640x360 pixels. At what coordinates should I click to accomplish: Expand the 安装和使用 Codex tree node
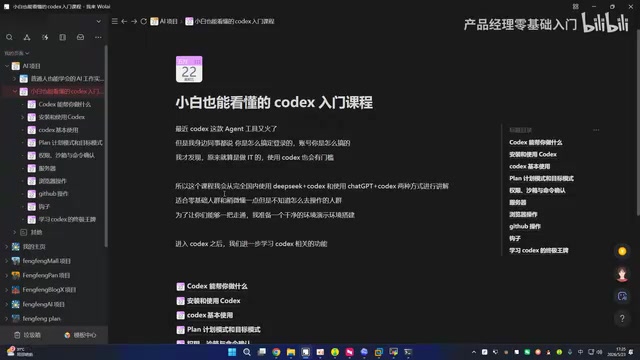click(23, 117)
